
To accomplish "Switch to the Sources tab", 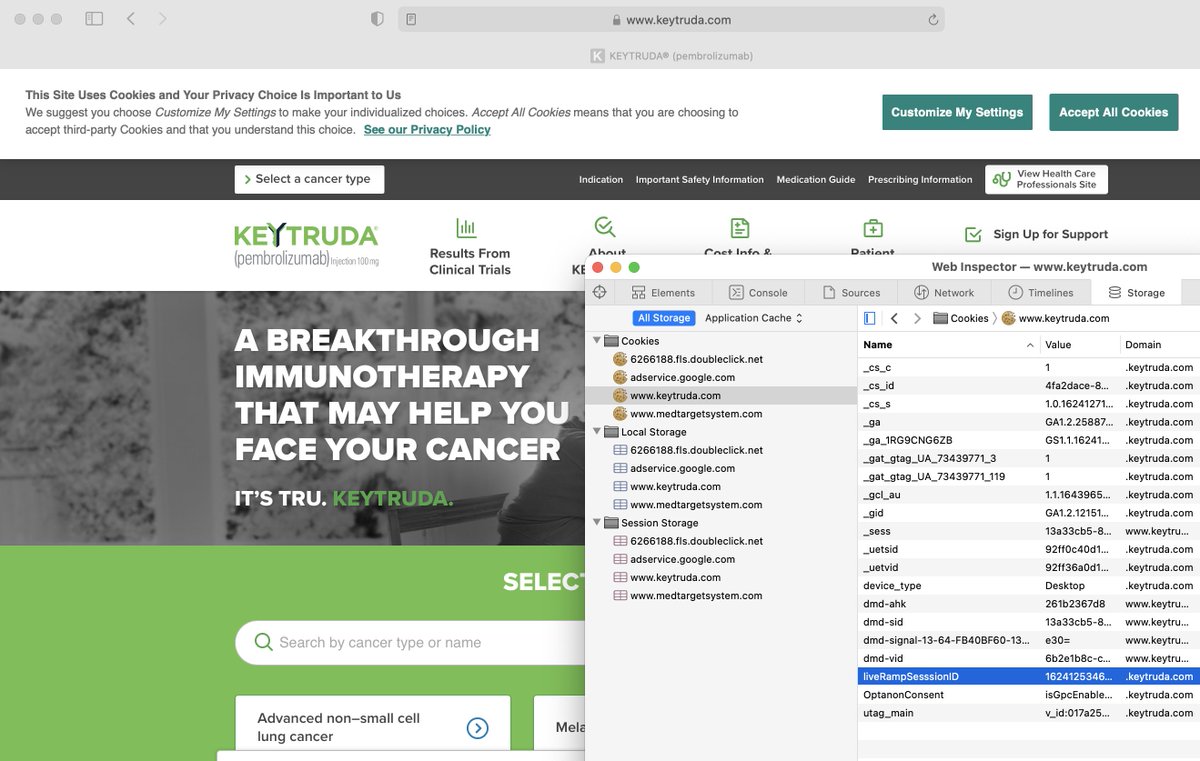I will click(851, 293).
